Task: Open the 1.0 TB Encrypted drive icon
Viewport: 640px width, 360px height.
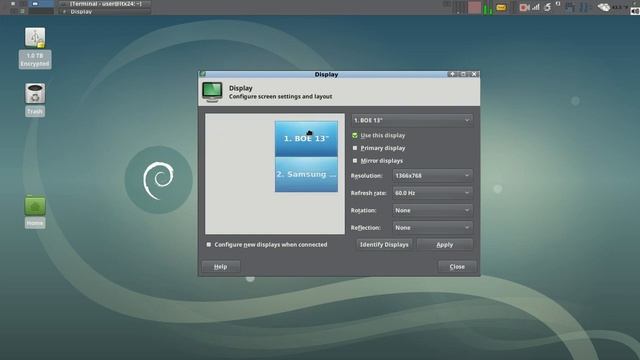Action: (x=35, y=38)
